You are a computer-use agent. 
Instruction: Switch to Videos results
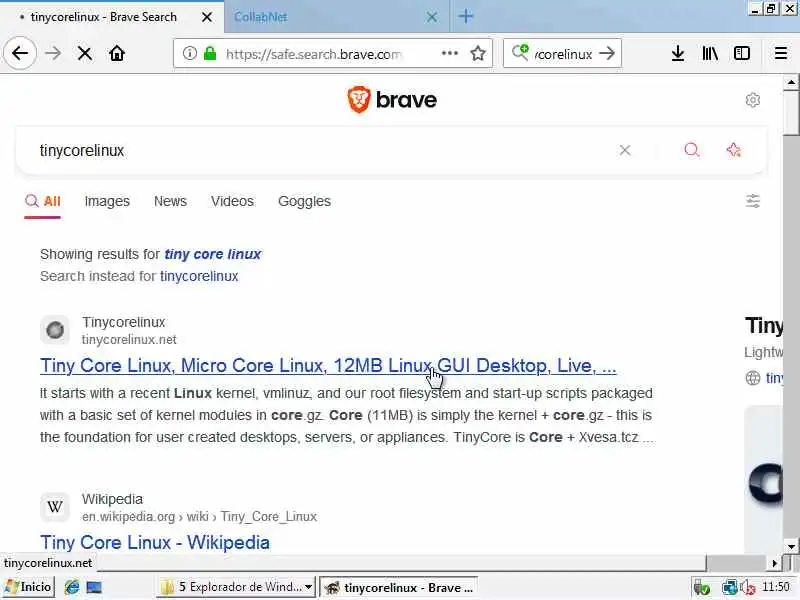tap(232, 201)
